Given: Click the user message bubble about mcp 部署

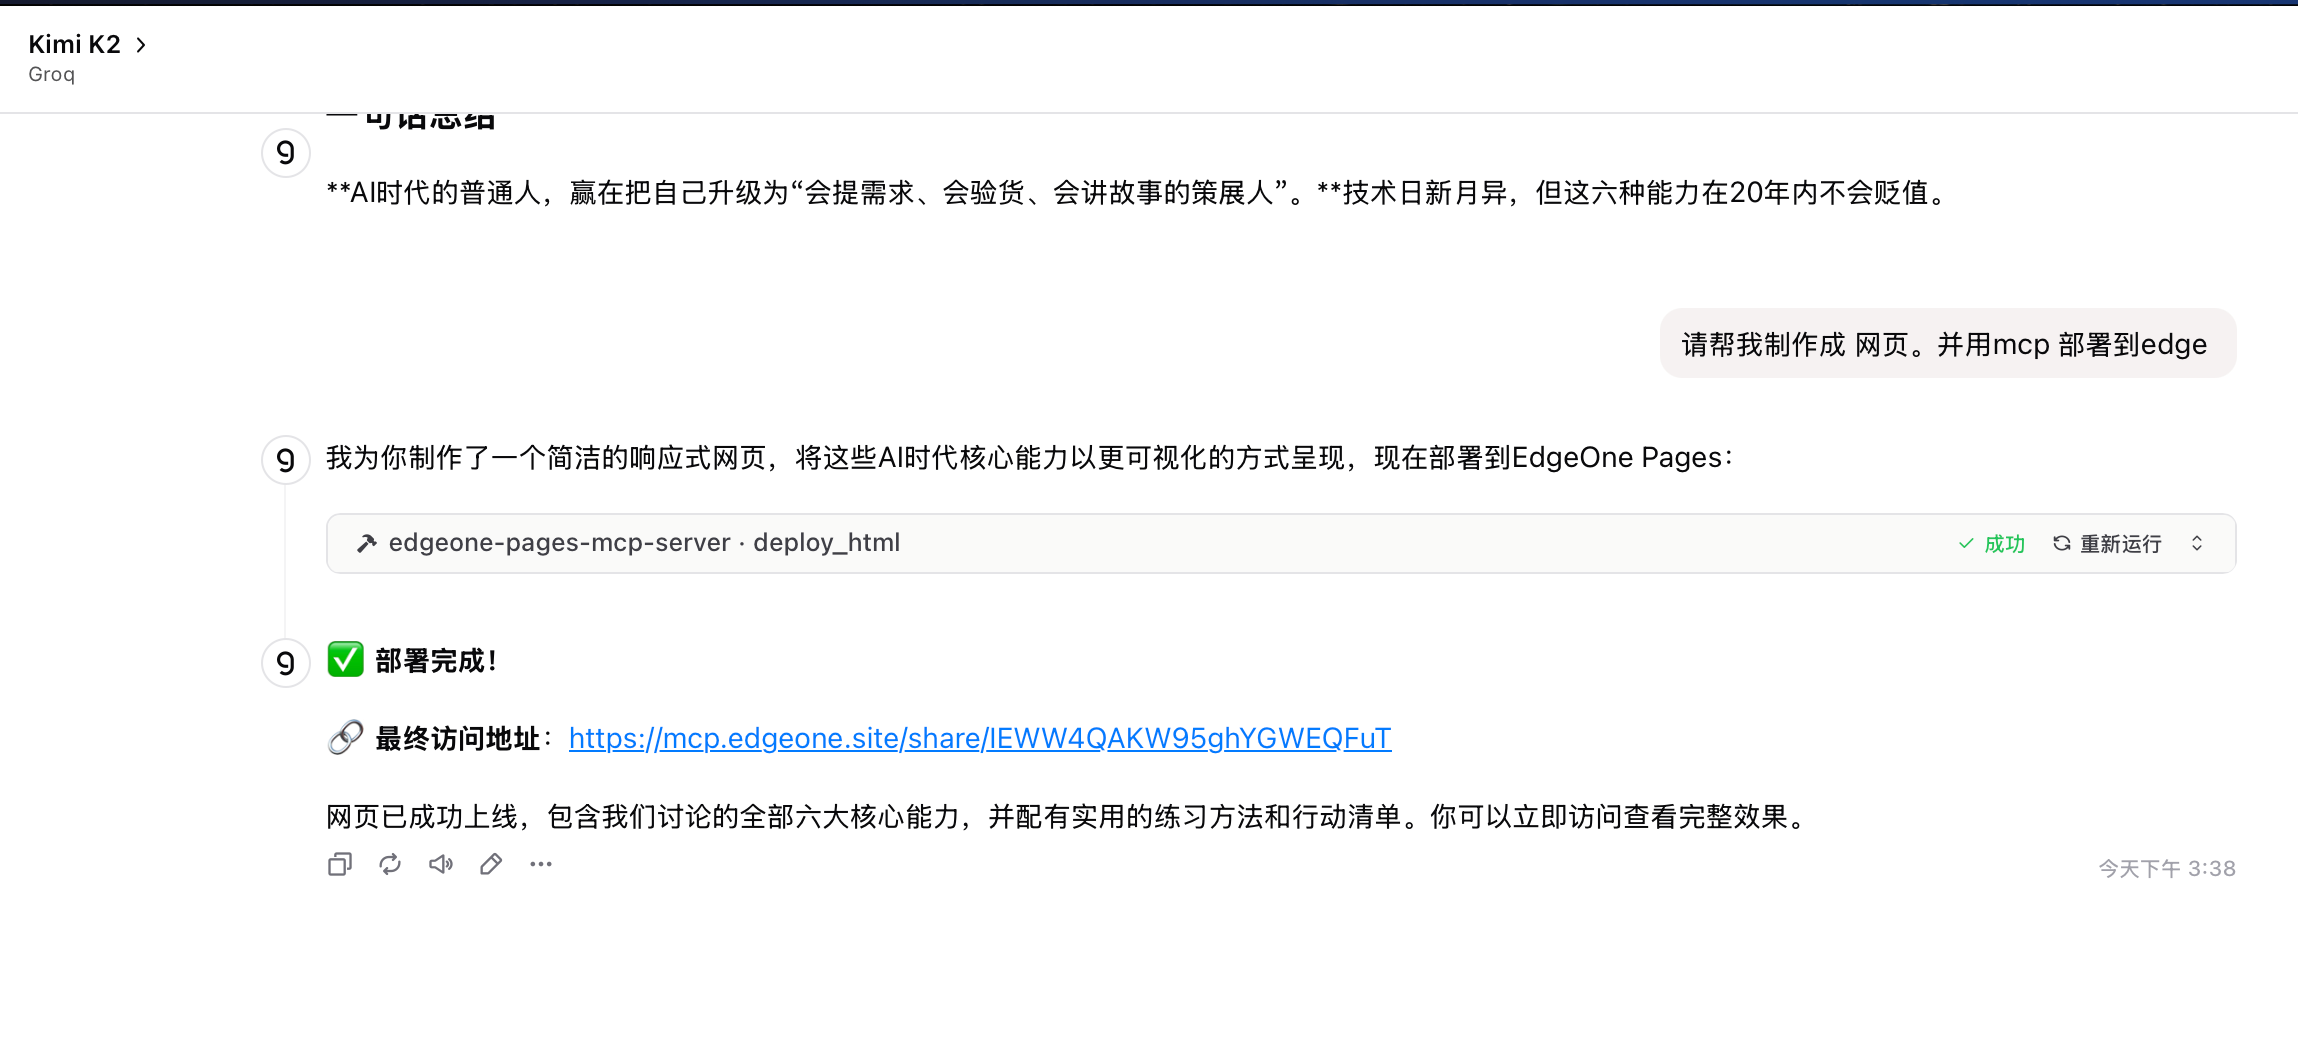Looking at the screenshot, I should pyautogui.click(x=1948, y=343).
